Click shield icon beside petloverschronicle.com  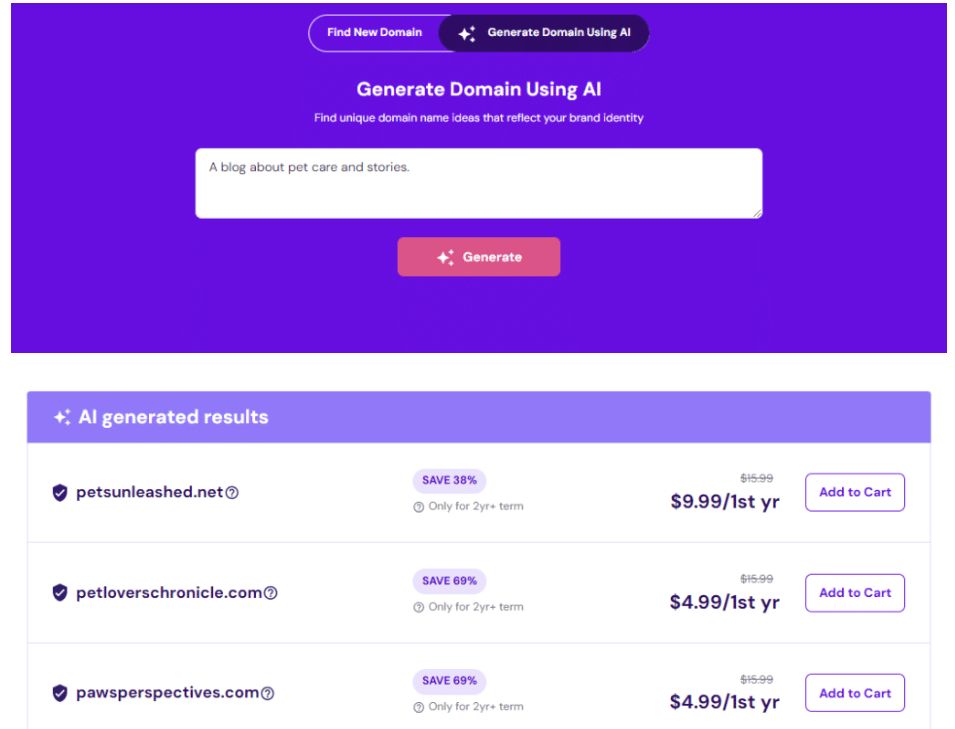point(60,593)
